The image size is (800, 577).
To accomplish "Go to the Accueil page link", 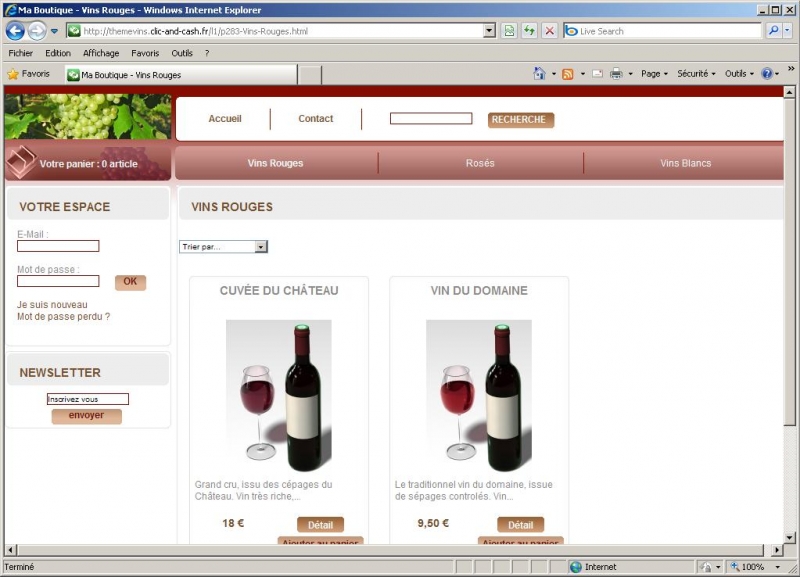I will (x=224, y=118).
